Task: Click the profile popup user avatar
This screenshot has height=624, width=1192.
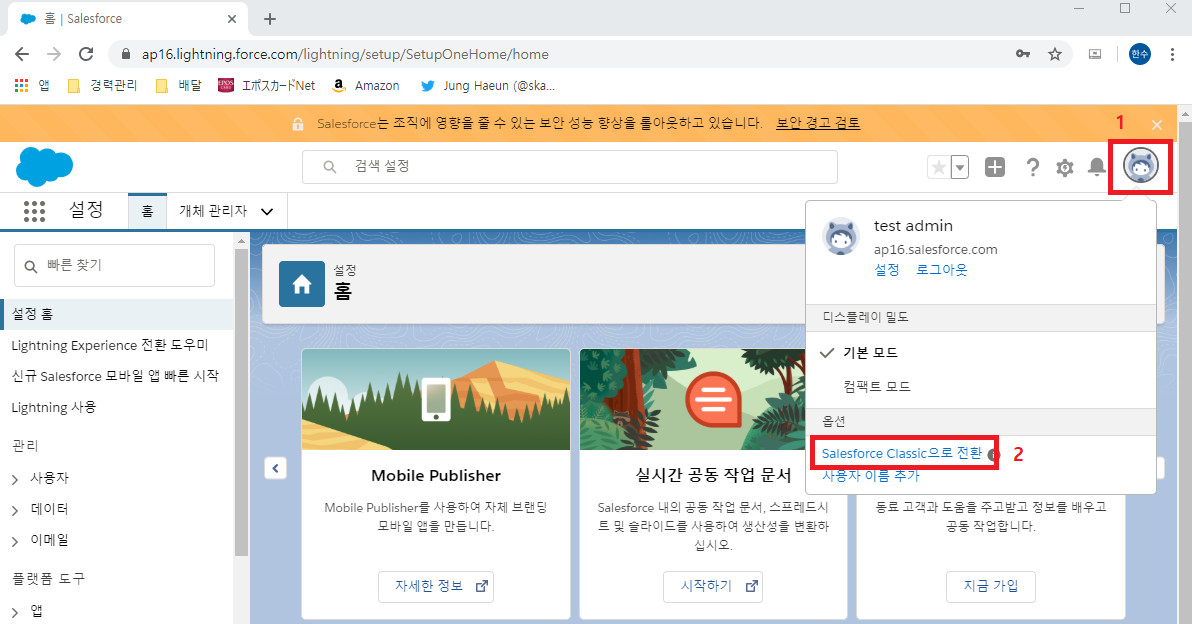Action: pos(841,236)
